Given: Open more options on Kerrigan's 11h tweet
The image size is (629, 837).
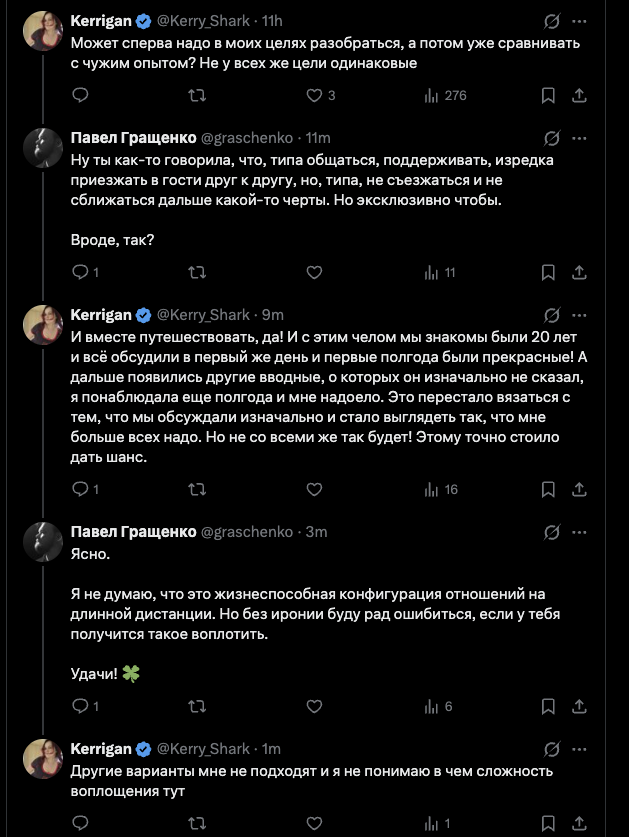Looking at the screenshot, I should click(578, 21).
